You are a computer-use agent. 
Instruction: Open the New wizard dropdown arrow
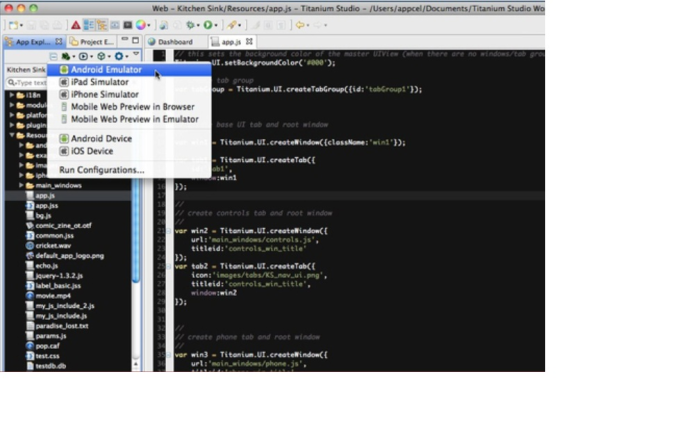pyautogui.click(x=21, y=25)
